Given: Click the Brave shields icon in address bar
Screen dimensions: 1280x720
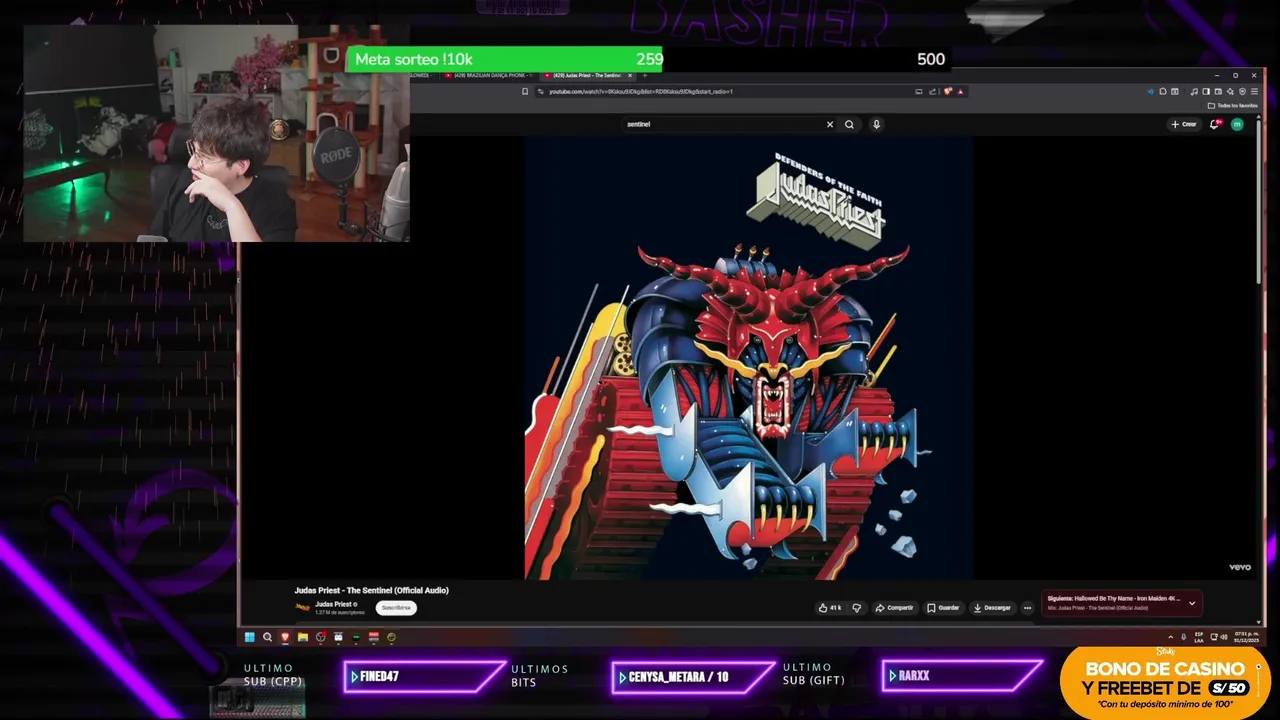Looking at the screenshot, I should tap(947, 91).
